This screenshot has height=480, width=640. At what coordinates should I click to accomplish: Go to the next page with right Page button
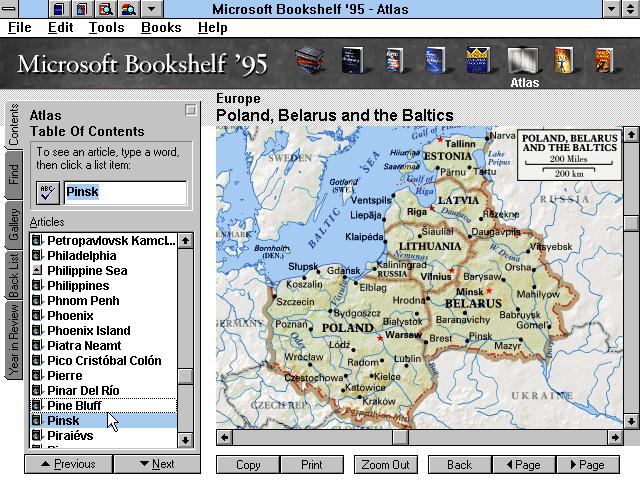(x=588, y=465)
